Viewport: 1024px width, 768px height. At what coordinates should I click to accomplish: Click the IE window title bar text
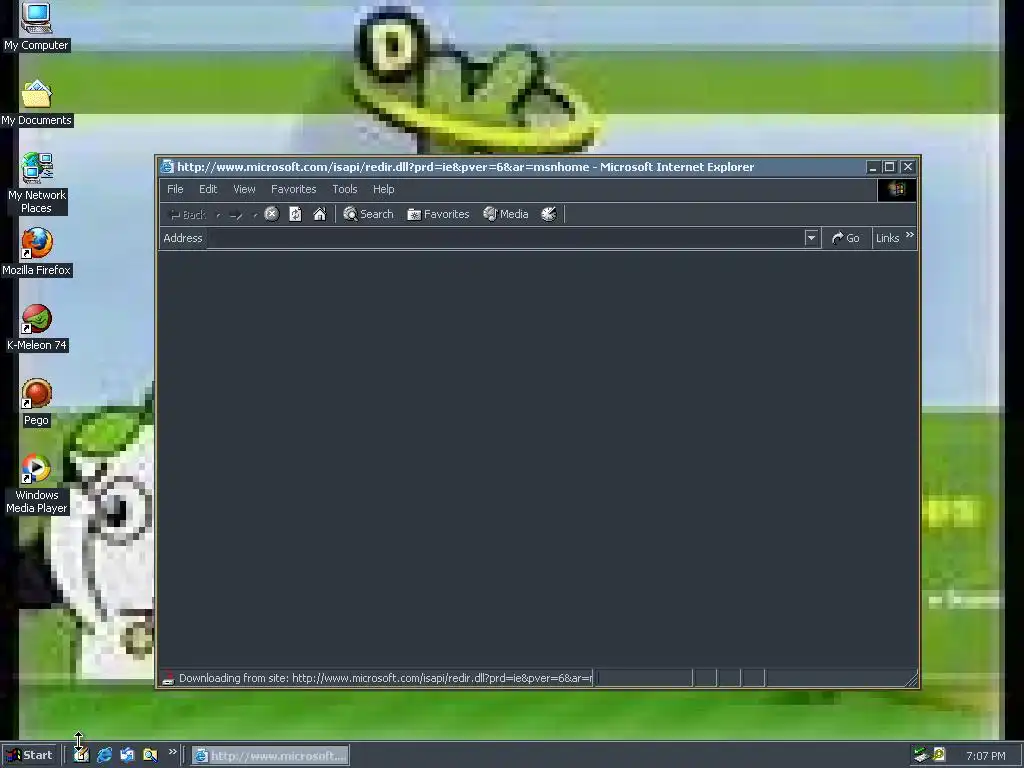coord(466,167)
